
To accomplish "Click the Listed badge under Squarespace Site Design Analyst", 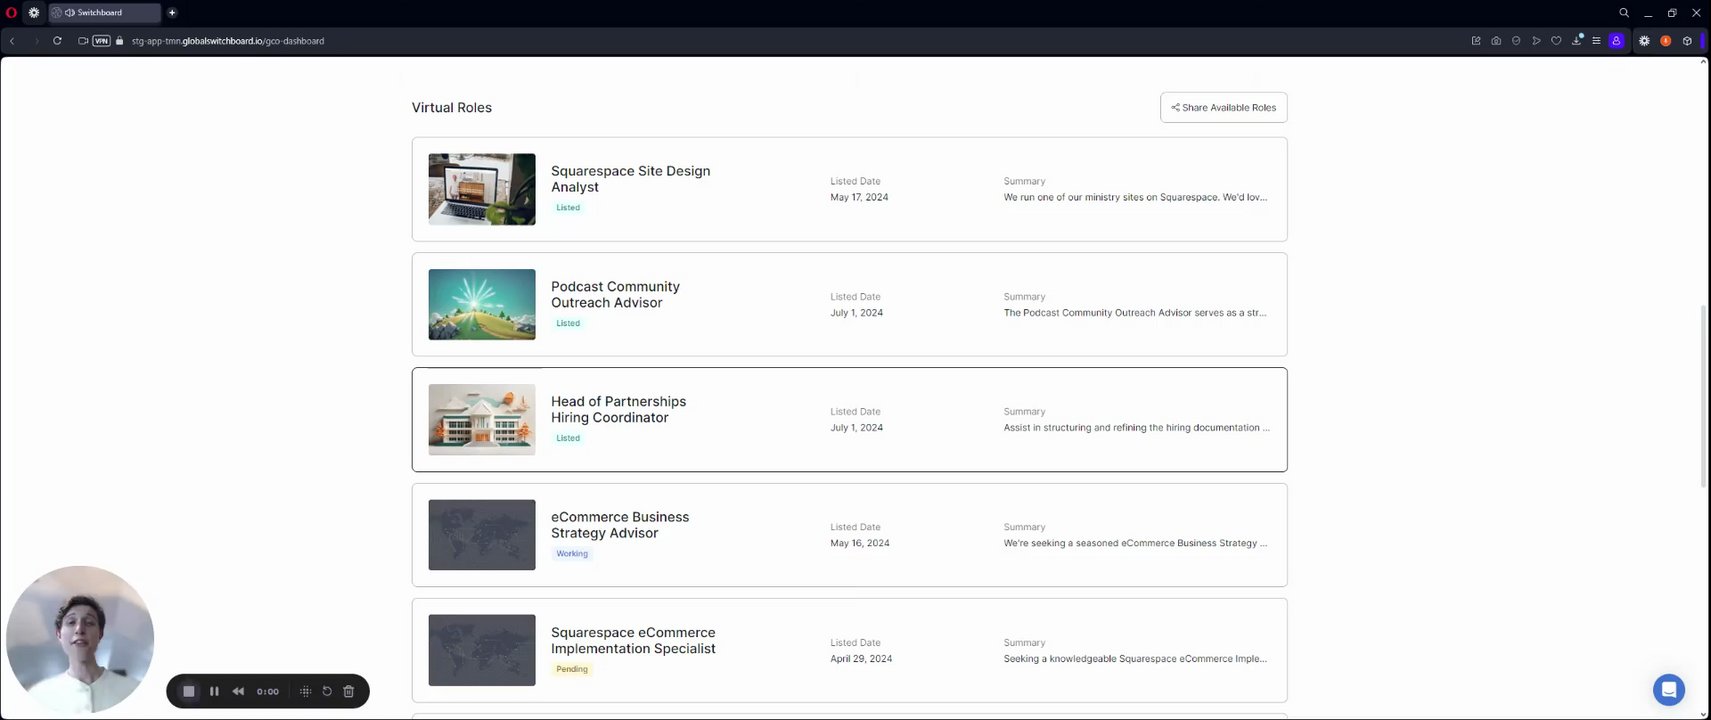I will tap(568, 208).
